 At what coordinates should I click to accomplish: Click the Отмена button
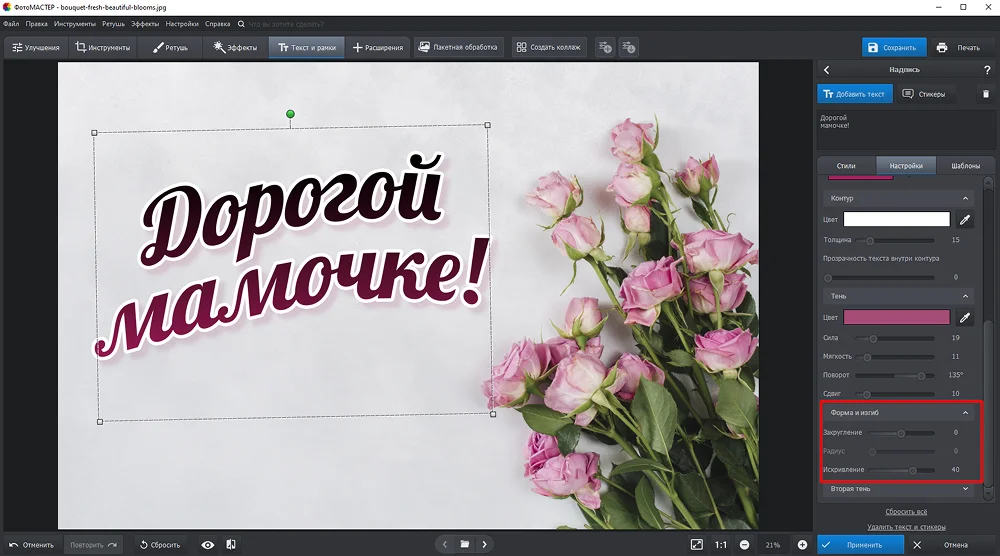tap(949, 545)
